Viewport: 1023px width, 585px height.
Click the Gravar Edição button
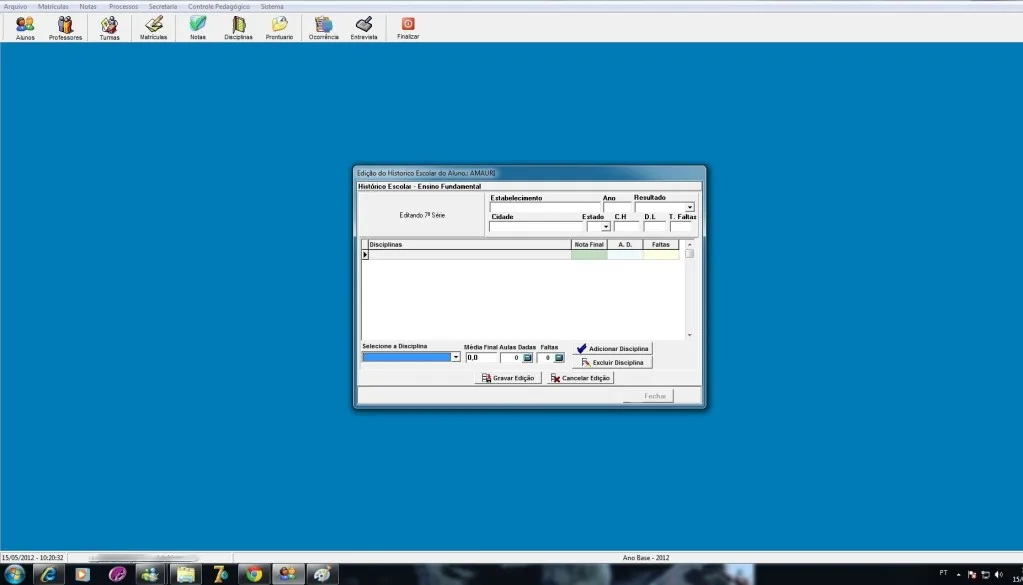point(508,378)
